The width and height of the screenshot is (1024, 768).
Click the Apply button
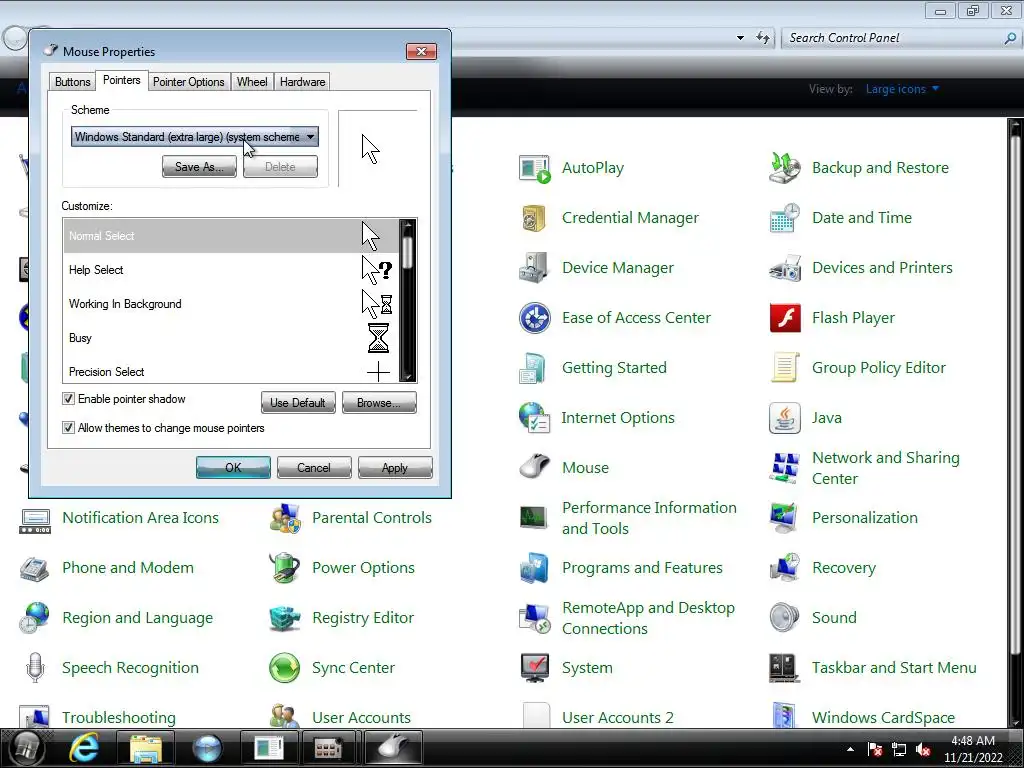395,468
